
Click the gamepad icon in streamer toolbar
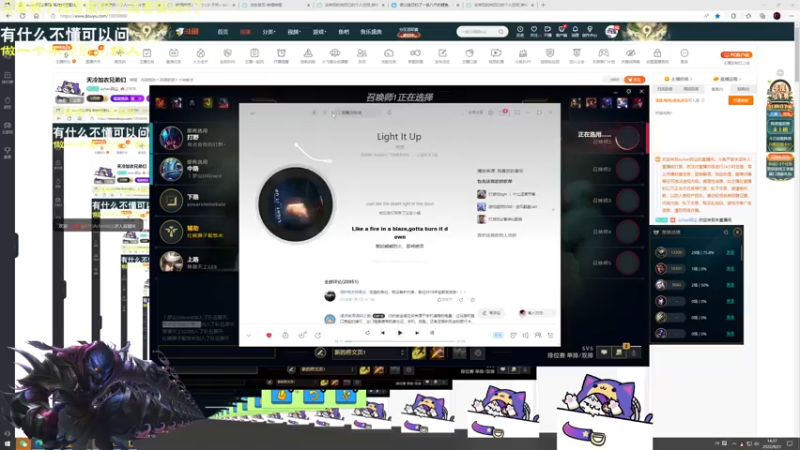(604, 55)
